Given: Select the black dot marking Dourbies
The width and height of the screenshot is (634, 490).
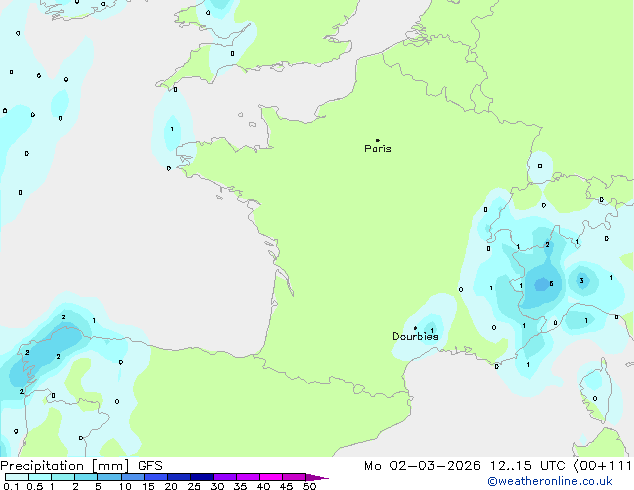Looking at the screenshot, I should (x=415, y=328).
